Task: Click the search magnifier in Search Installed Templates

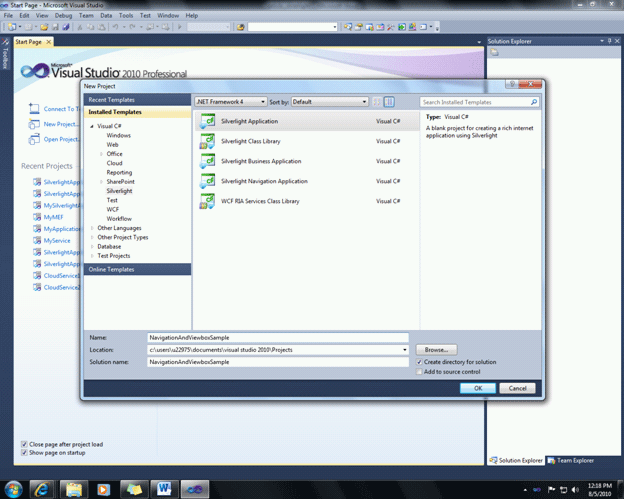Action: click(x=534, y=102)
